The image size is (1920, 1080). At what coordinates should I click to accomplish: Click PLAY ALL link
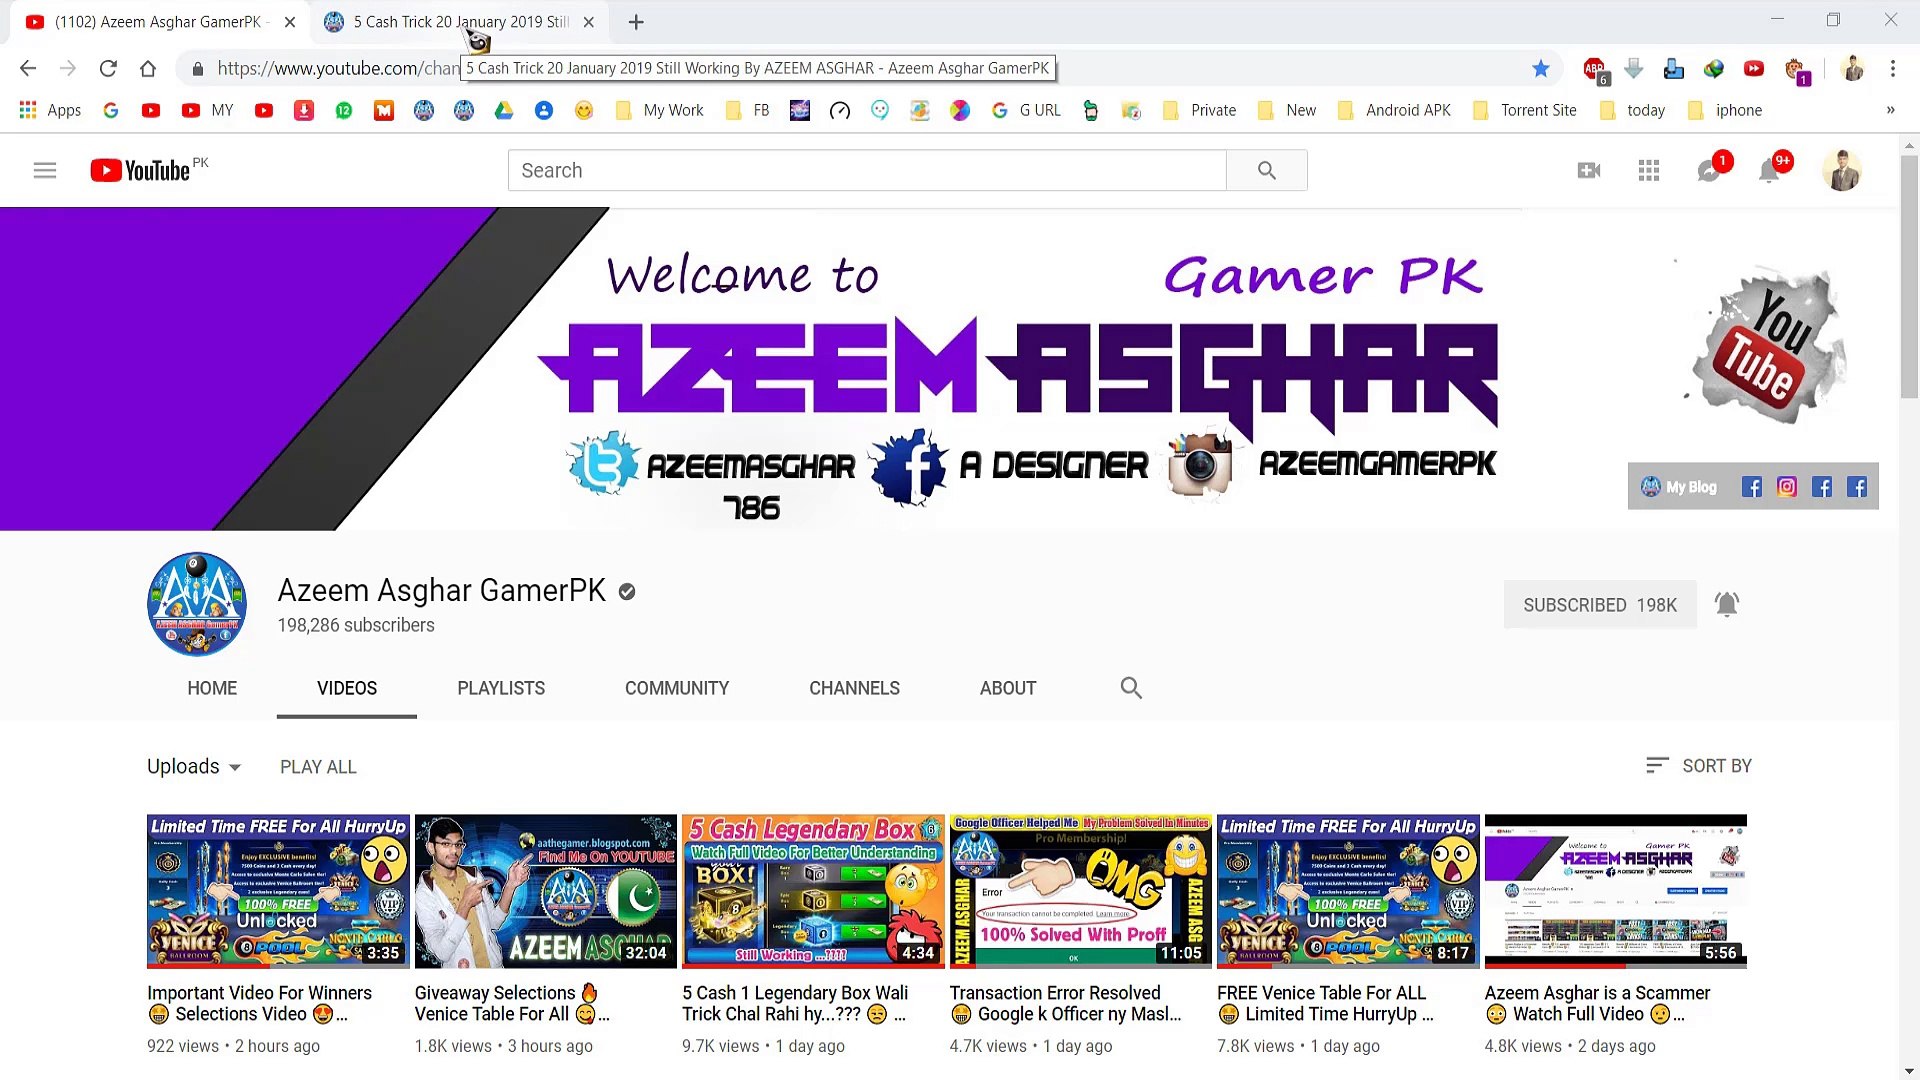tap(318, 767)
